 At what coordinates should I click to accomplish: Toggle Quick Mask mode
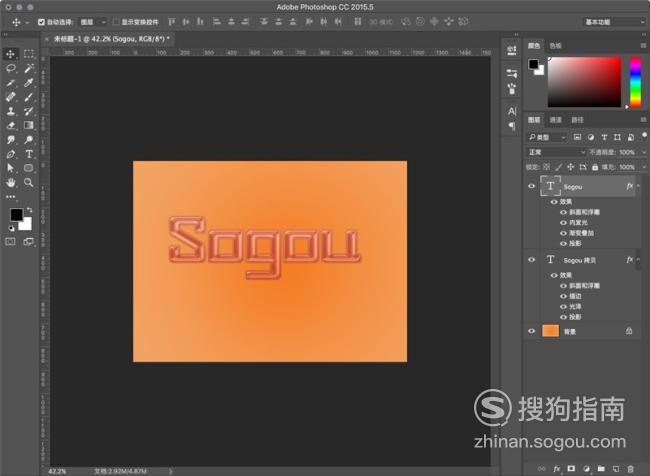[x=10, y=241]
